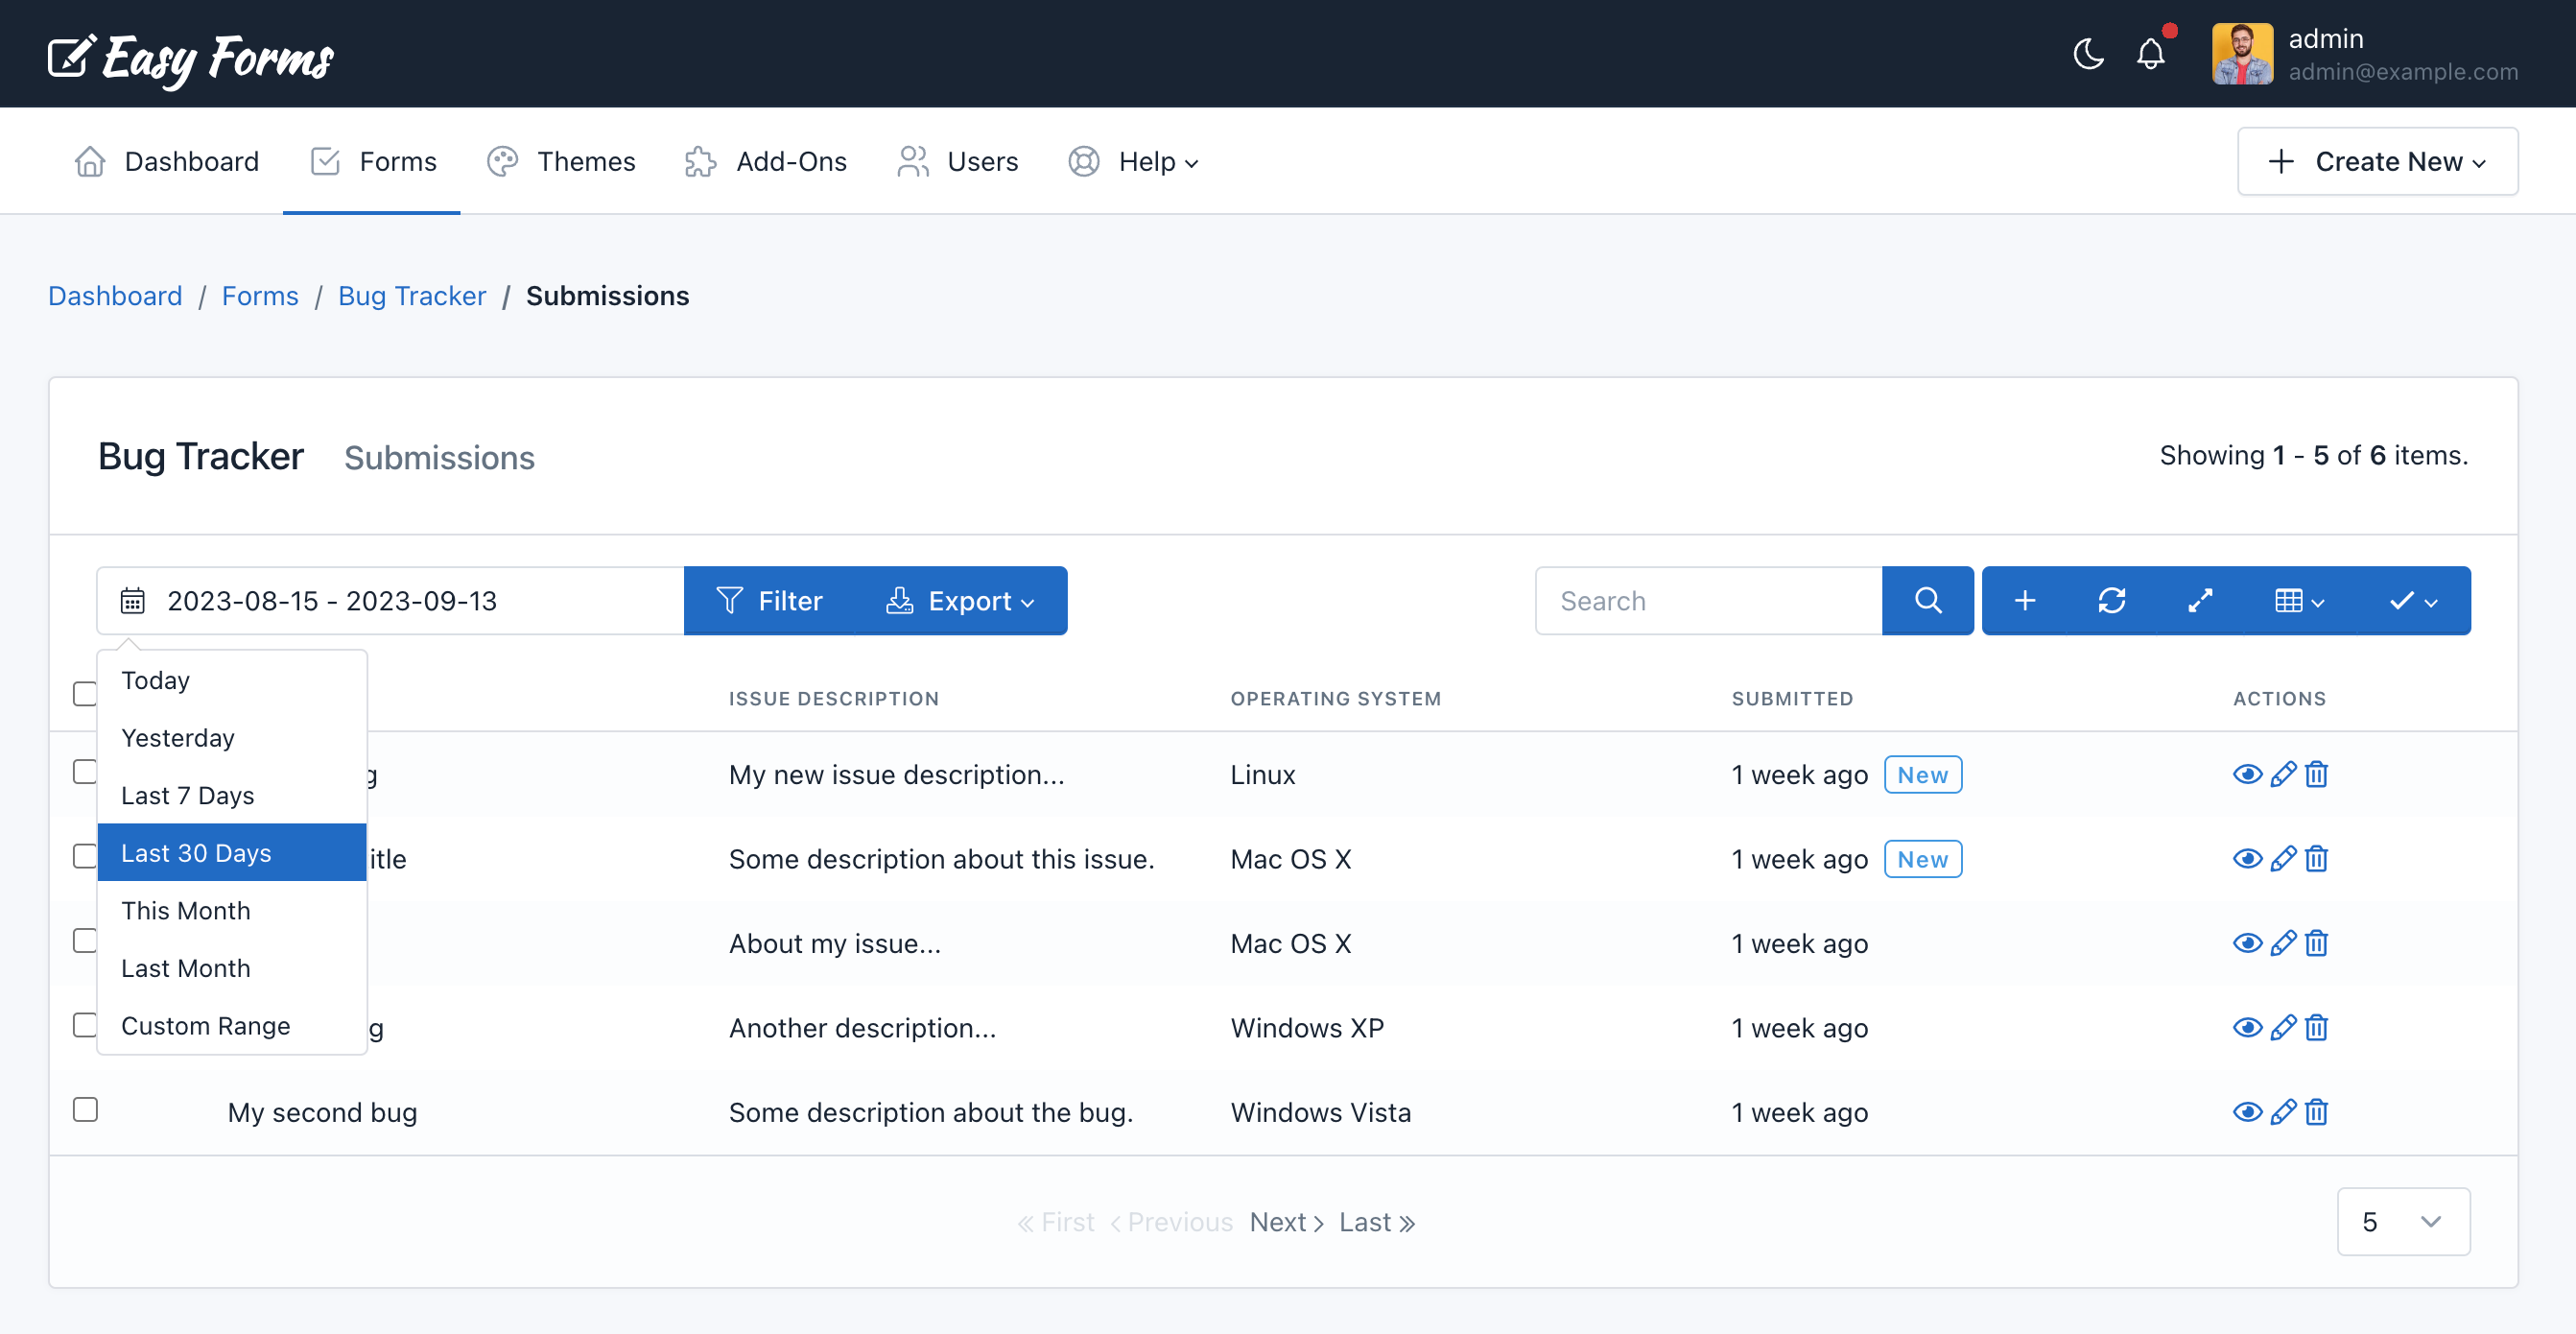2576x1334 pixels.
Task: Tick the checkbox next to My second bug
Action: [x=85, y=1110]
